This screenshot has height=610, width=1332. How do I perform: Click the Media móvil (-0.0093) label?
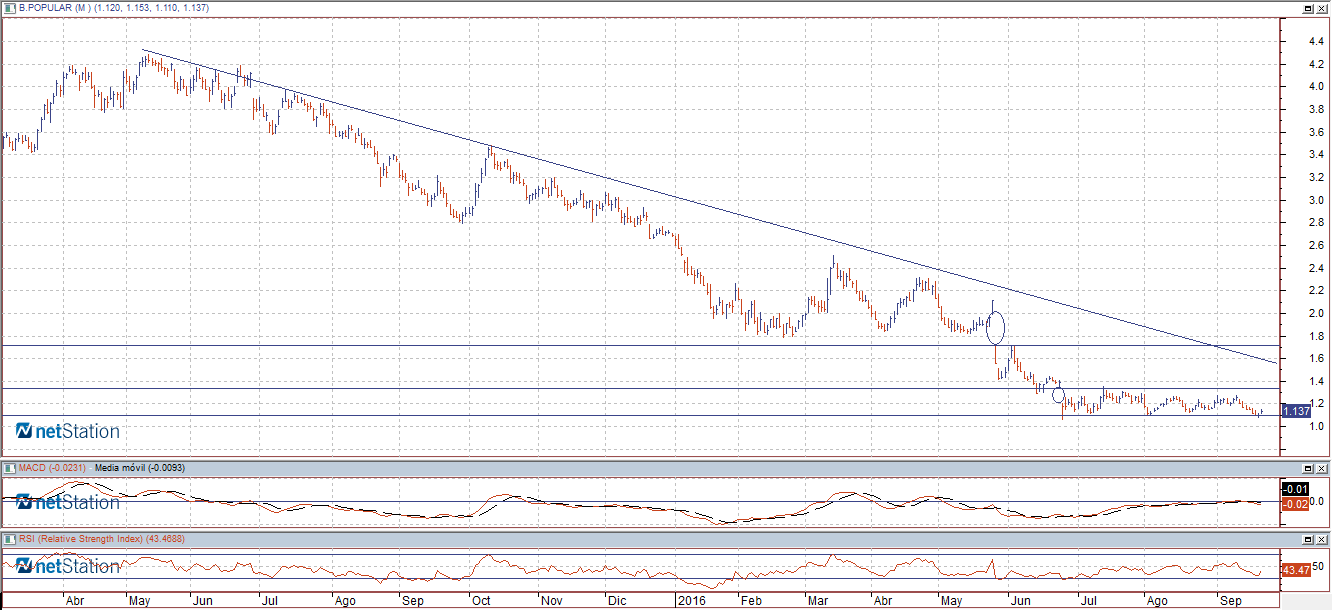pos(134,468)
